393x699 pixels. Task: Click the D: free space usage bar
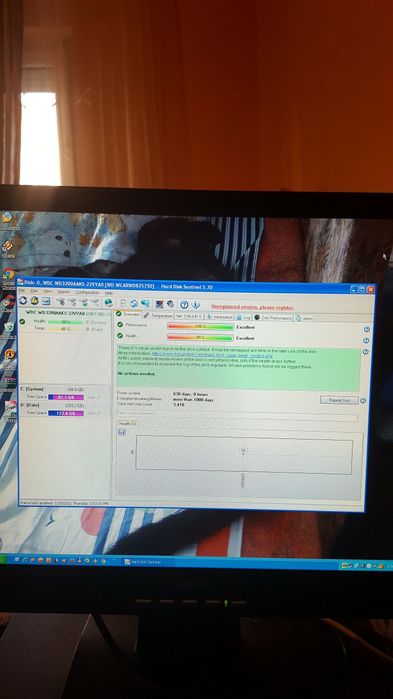pos(66,413)
